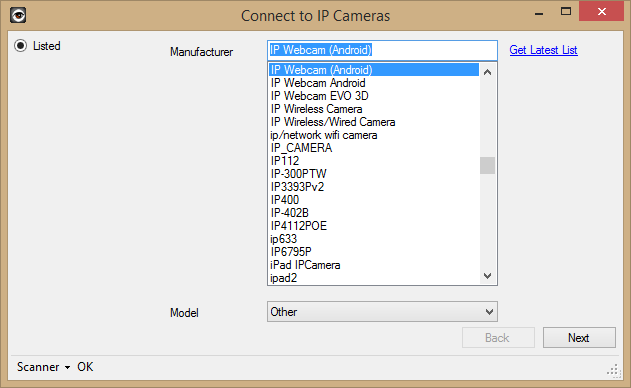
Task: Choose ipad2 at bottom of list
Action: (x=374, y=278)
